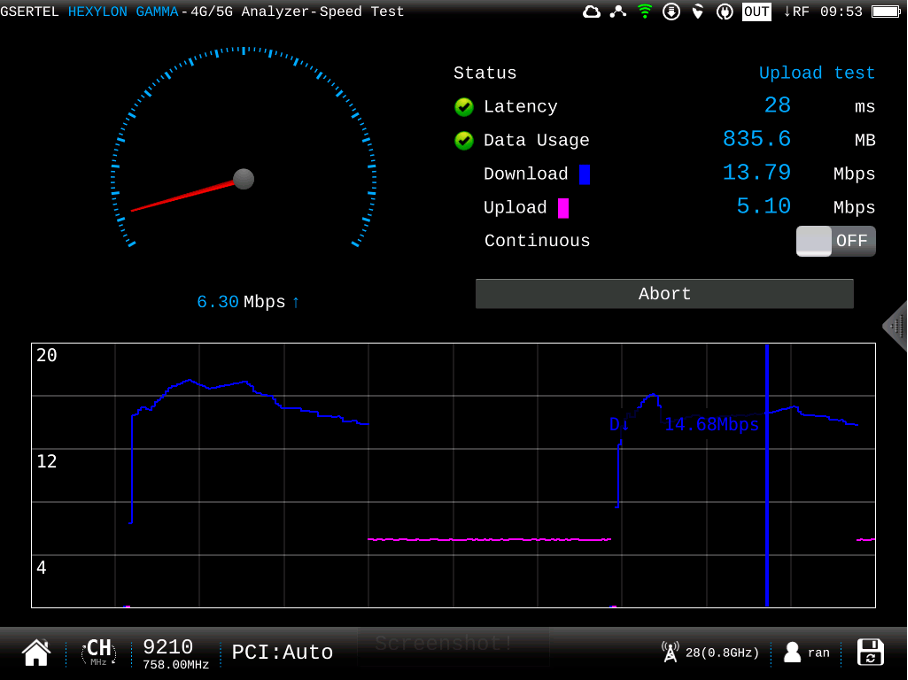Click the green check next to Data Usage

[x=464, y=141]
